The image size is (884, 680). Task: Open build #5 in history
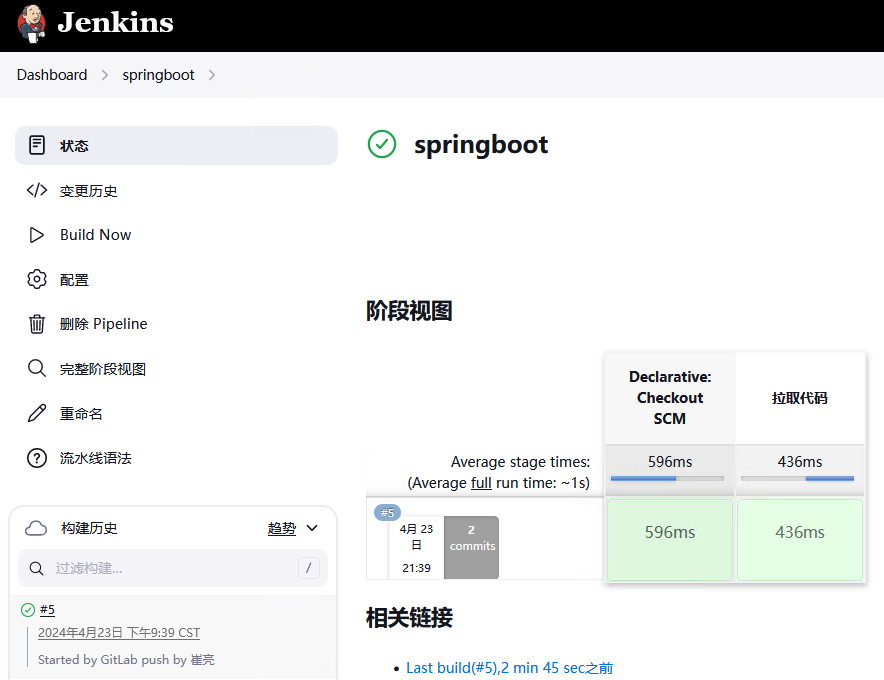tap(47, 610)
